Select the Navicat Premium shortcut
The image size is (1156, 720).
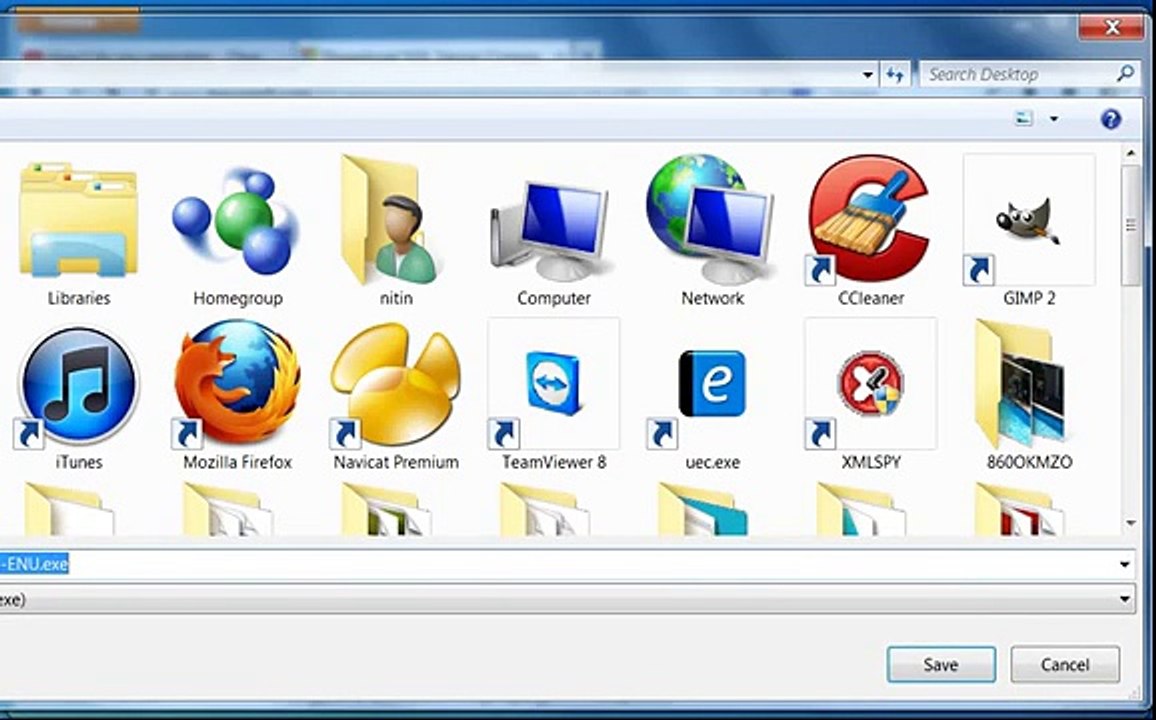(x=395, y=385)
